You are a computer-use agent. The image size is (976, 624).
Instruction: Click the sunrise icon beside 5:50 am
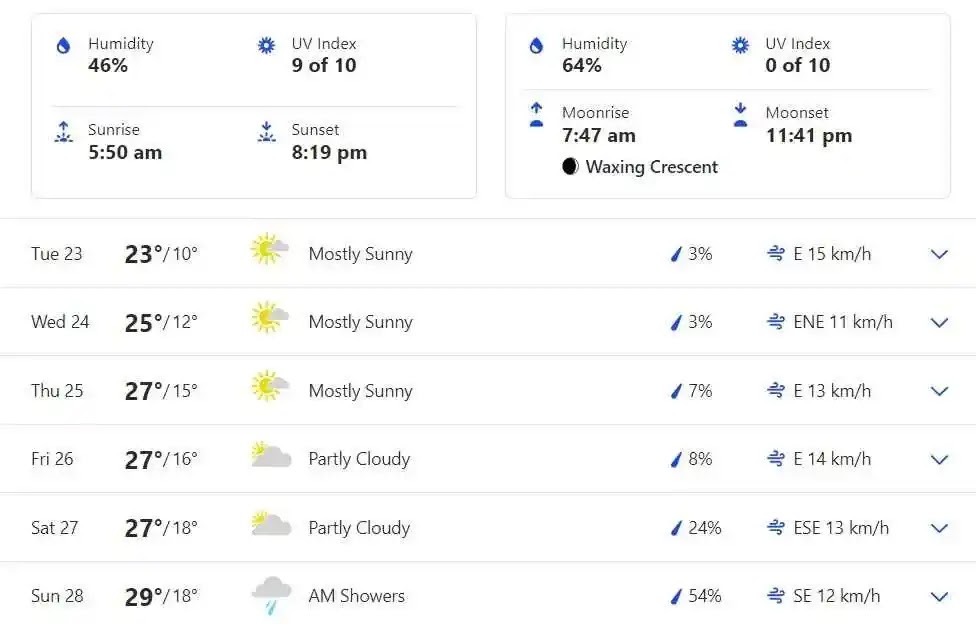click(63, 132)
